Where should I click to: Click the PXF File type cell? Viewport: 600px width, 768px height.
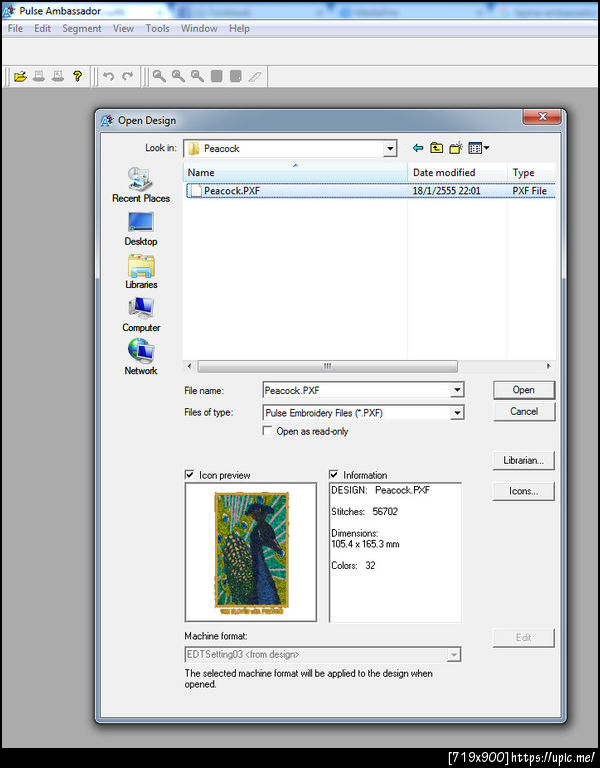tap(529, 191)
